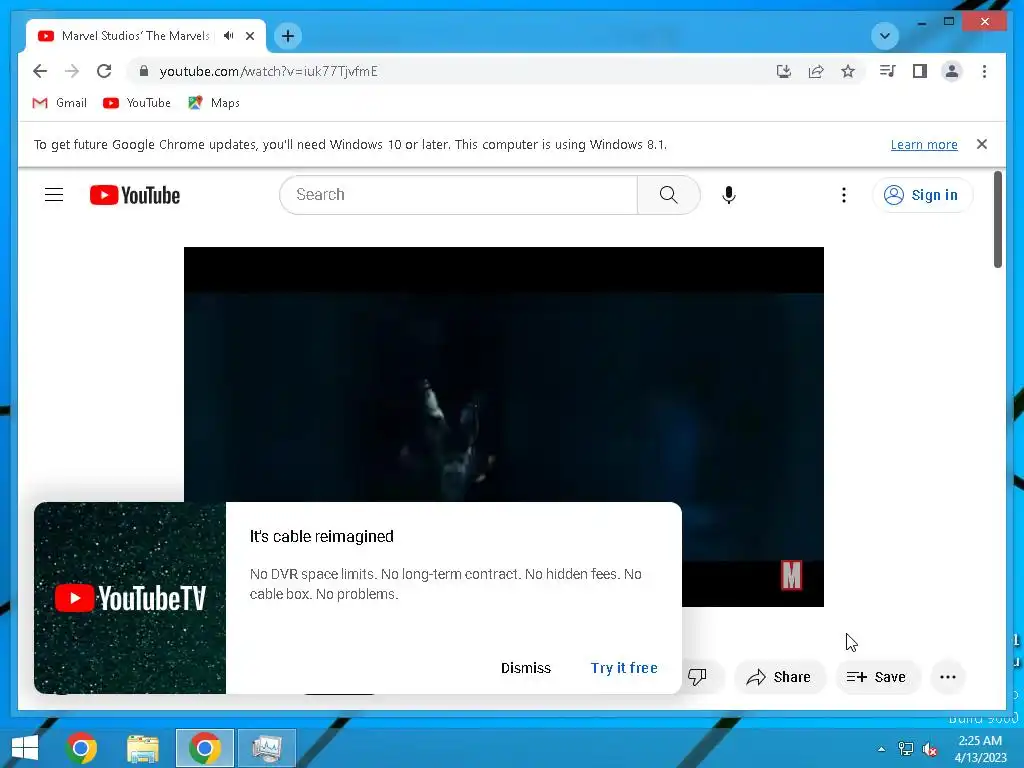Click the padlock site info icon

[144, 71]
